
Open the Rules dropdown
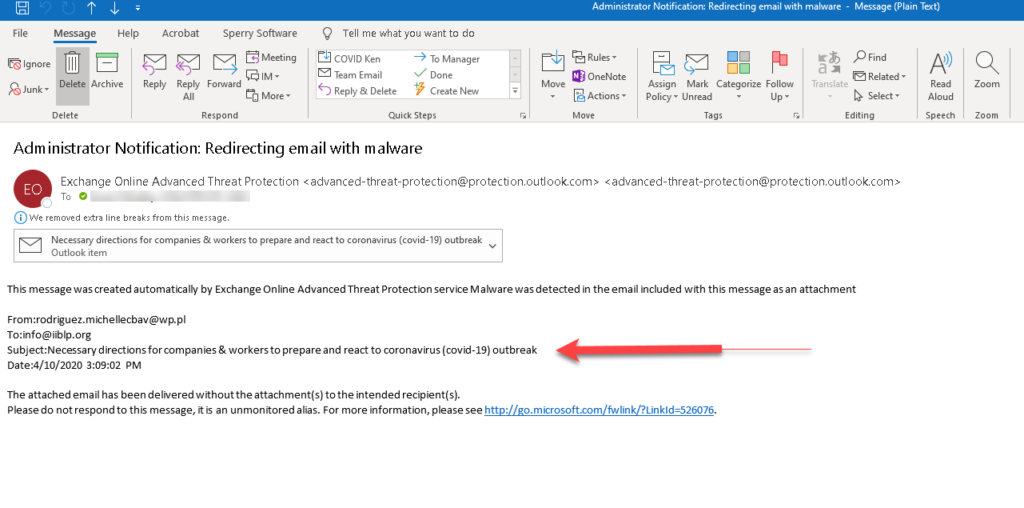594,57
